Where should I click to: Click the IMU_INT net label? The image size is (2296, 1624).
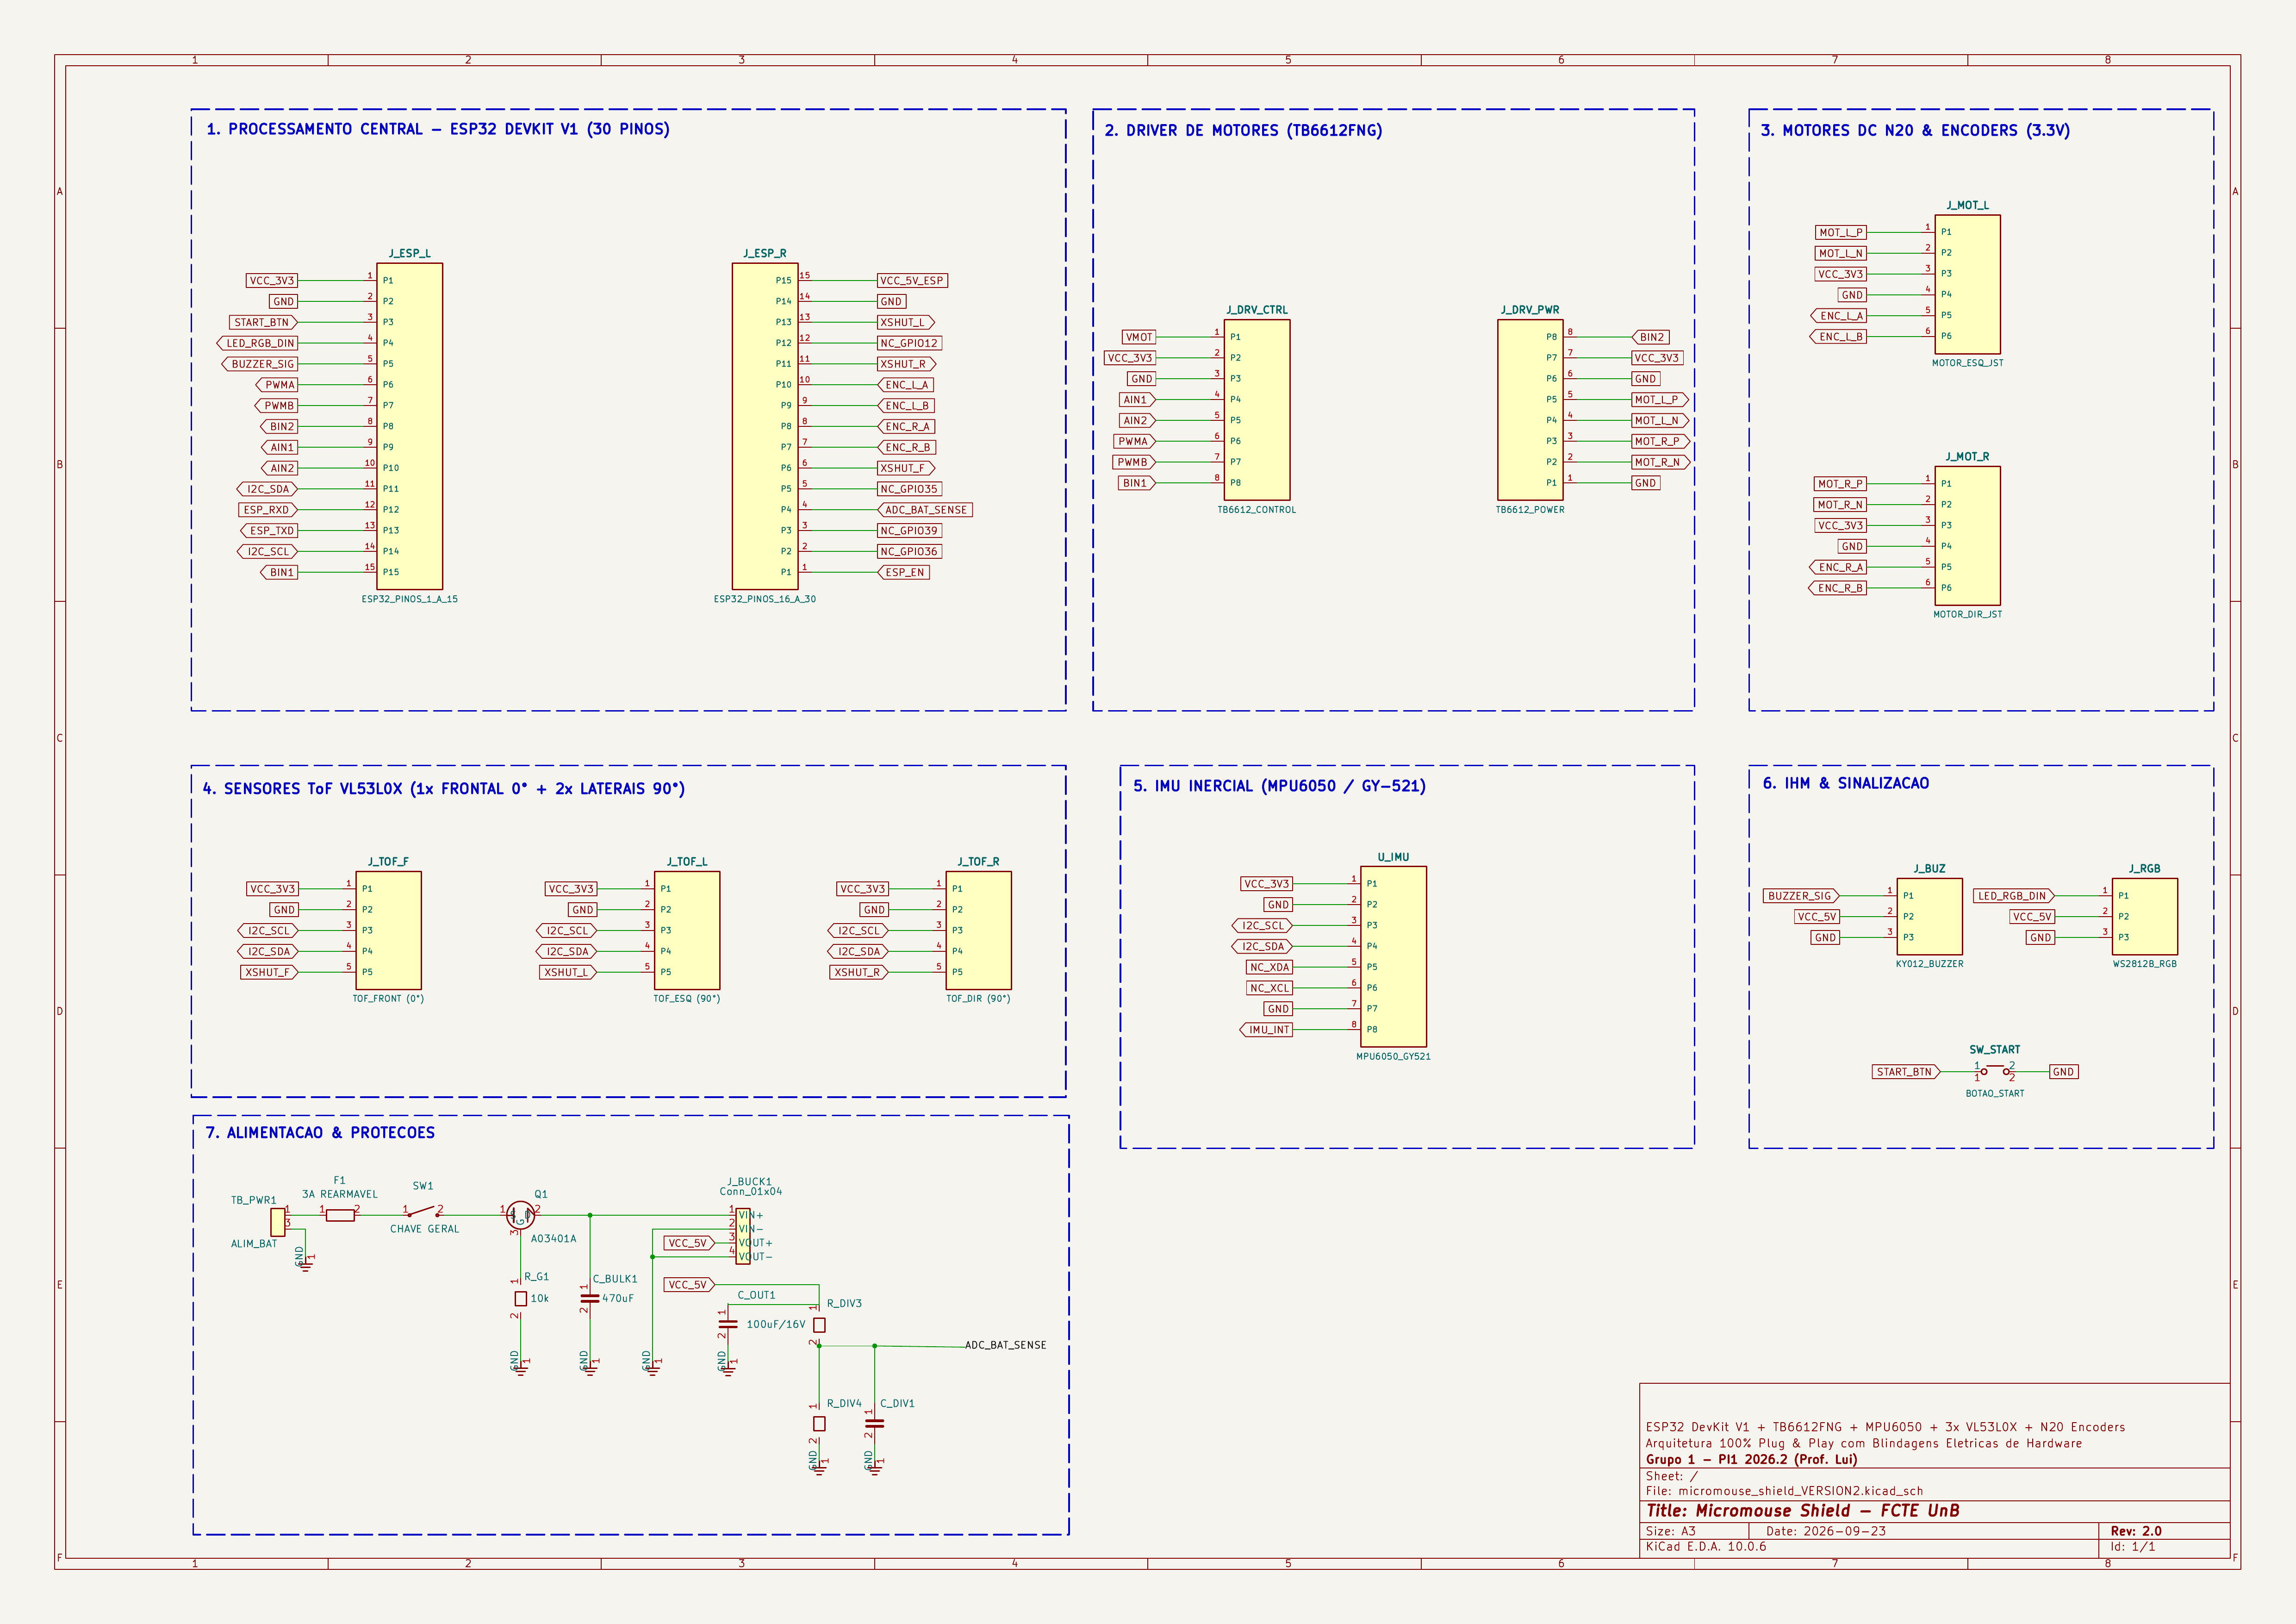pos(1266,1030)
